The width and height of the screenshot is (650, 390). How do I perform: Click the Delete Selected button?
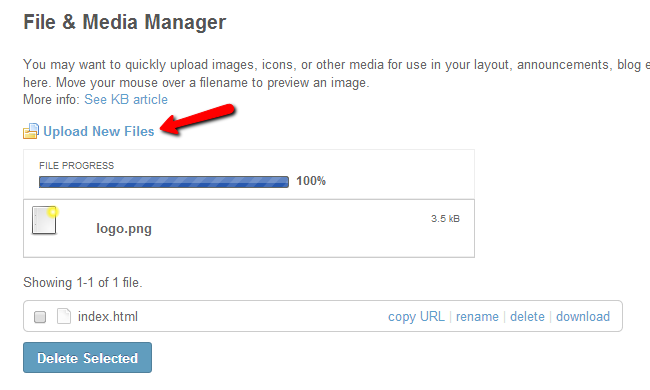point(87,357)
